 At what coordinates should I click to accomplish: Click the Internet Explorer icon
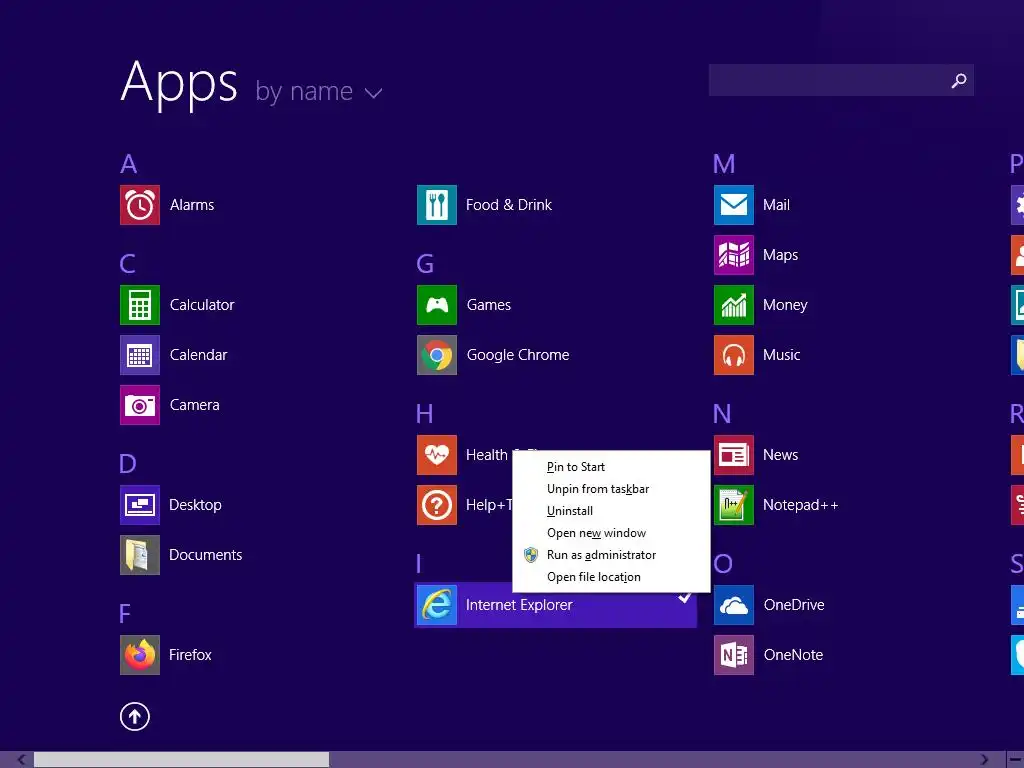click(x=437, y=605)
